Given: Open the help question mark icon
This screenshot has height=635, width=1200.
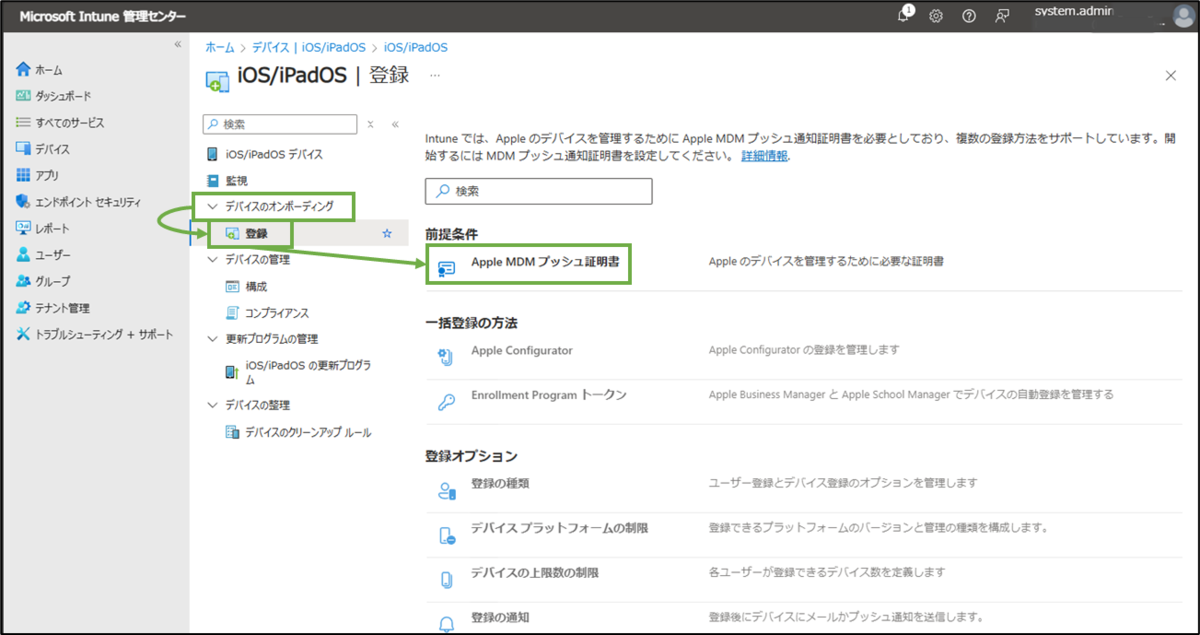Looking at the screenshot, I should click(969, 16).
